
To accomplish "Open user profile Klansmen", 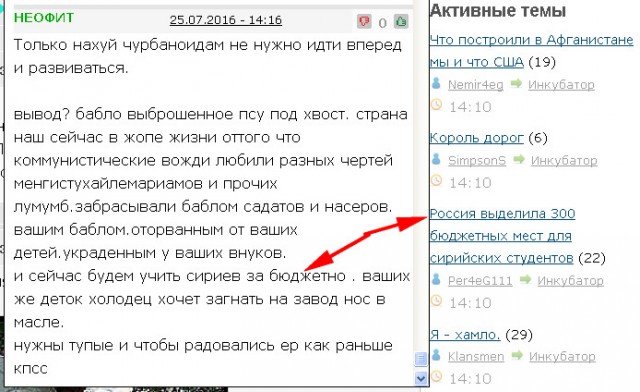I will 476,356.
